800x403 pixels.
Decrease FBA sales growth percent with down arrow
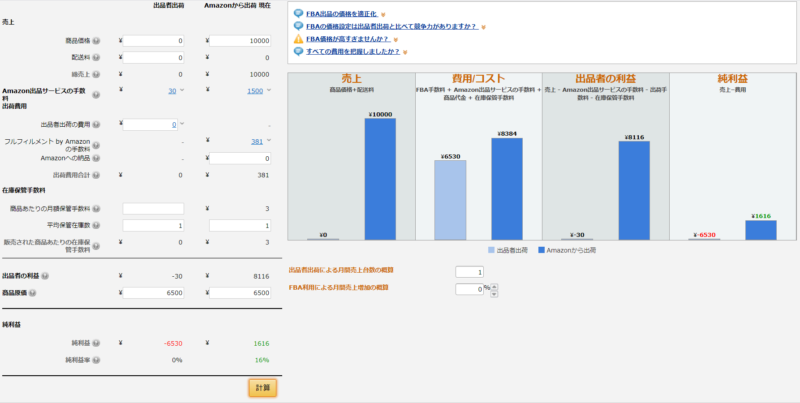494,293
